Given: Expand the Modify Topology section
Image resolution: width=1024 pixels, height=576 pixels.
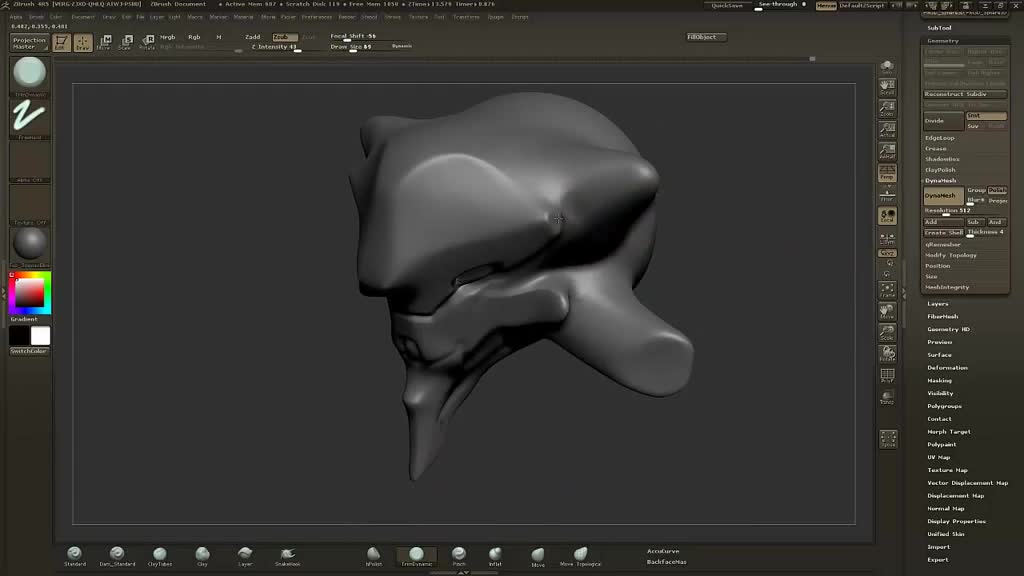Looking at the screenshot, I should (x=950, y=255).
